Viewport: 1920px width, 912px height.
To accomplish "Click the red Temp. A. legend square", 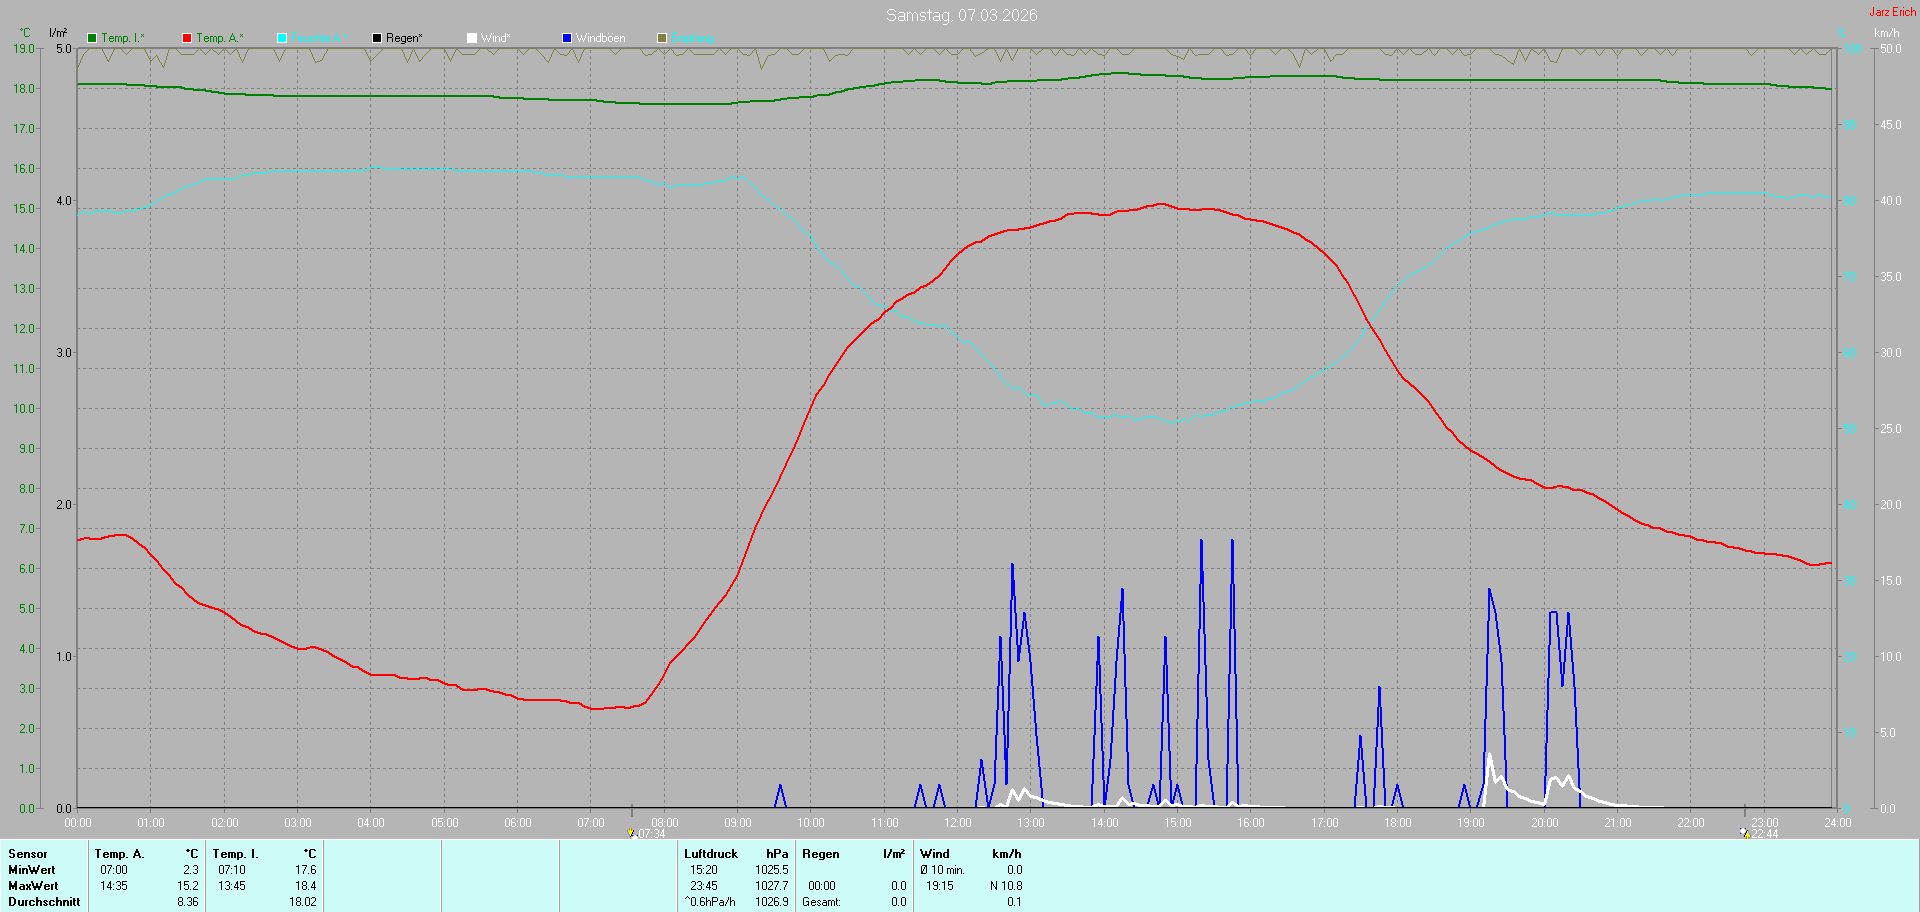I will click(x=187, y=38).
